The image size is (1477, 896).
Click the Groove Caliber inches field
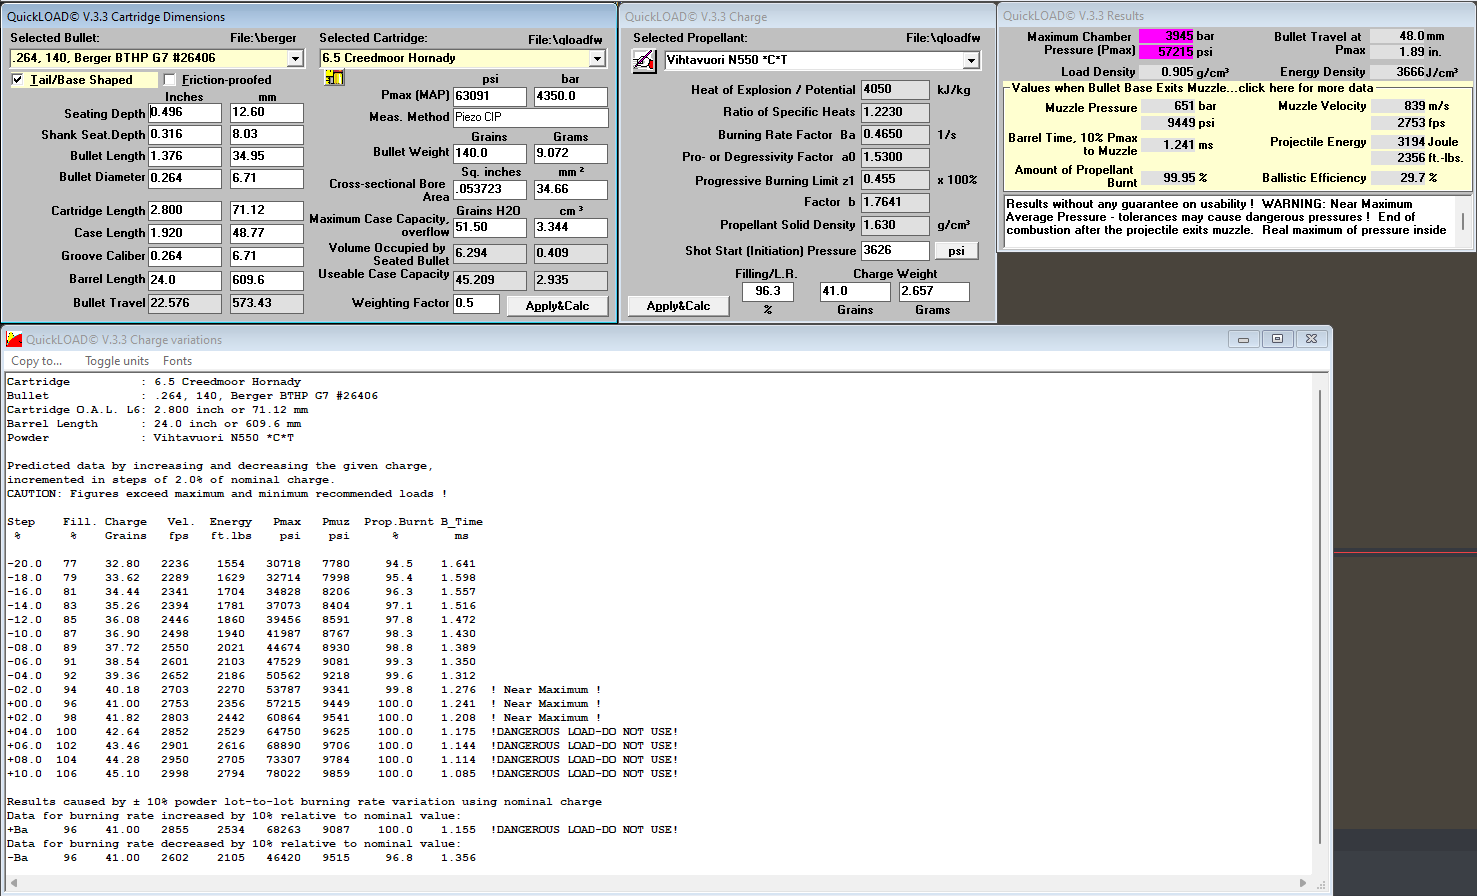[x=185, y=256]
